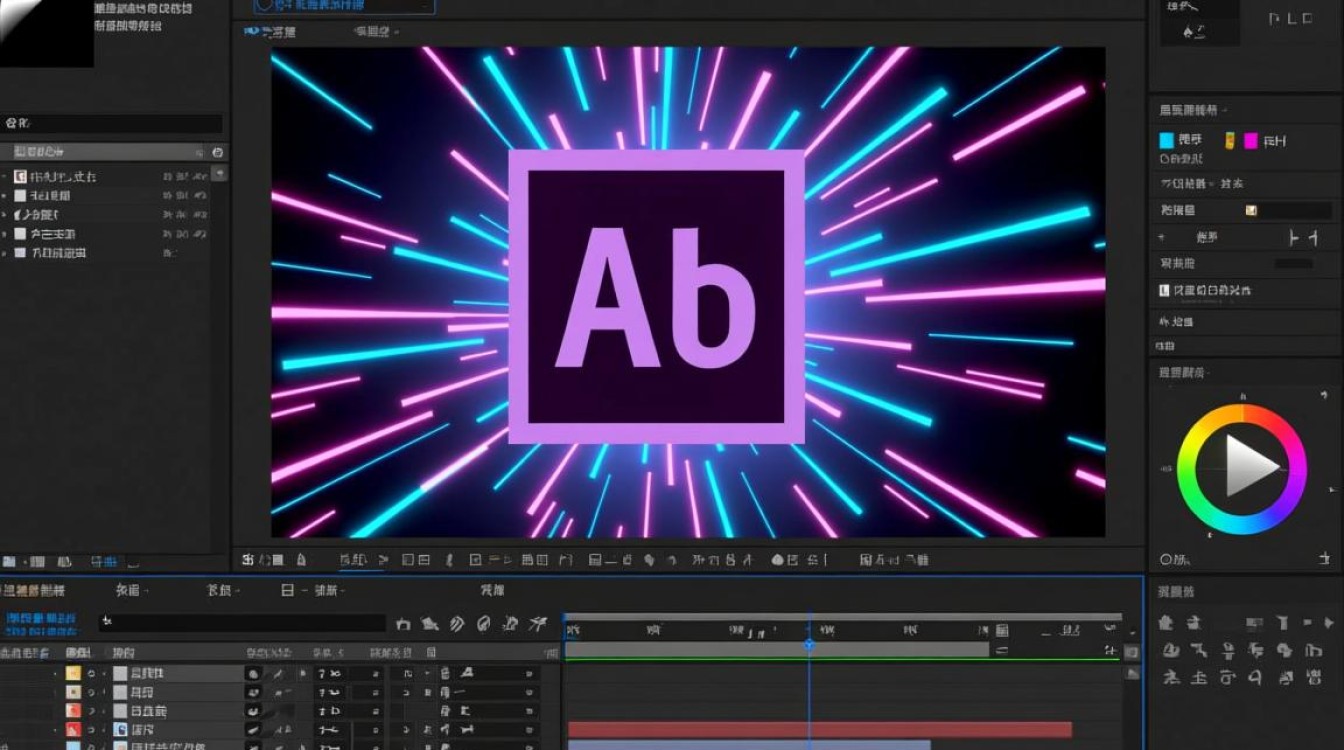This screenshot has height=750, width=1344.
Task: Expand the first item in the project list
Action: [5, 177]
